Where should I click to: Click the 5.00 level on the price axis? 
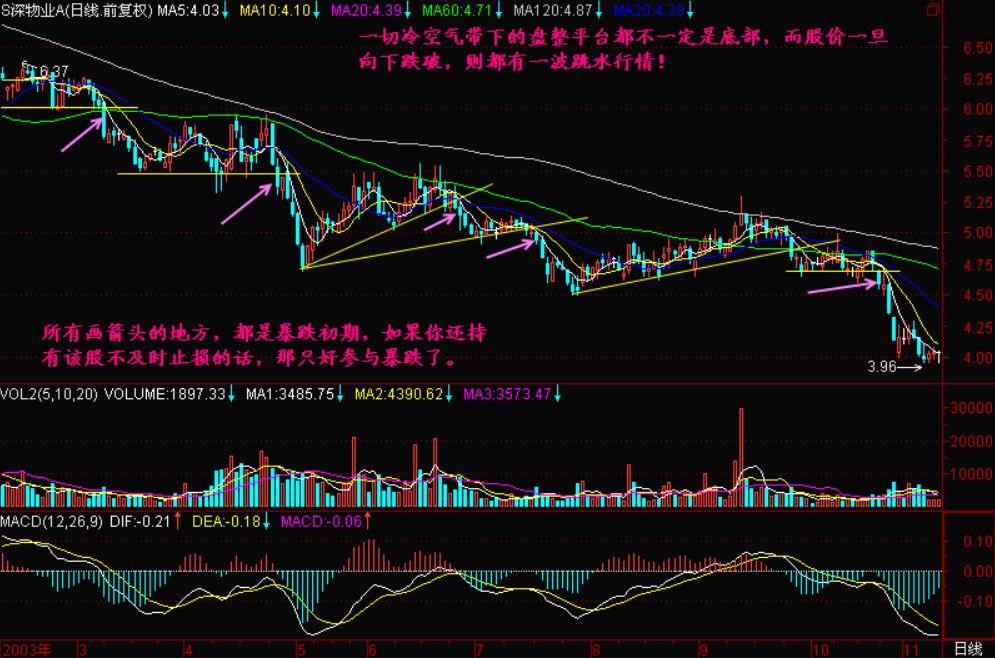[964, 233]
